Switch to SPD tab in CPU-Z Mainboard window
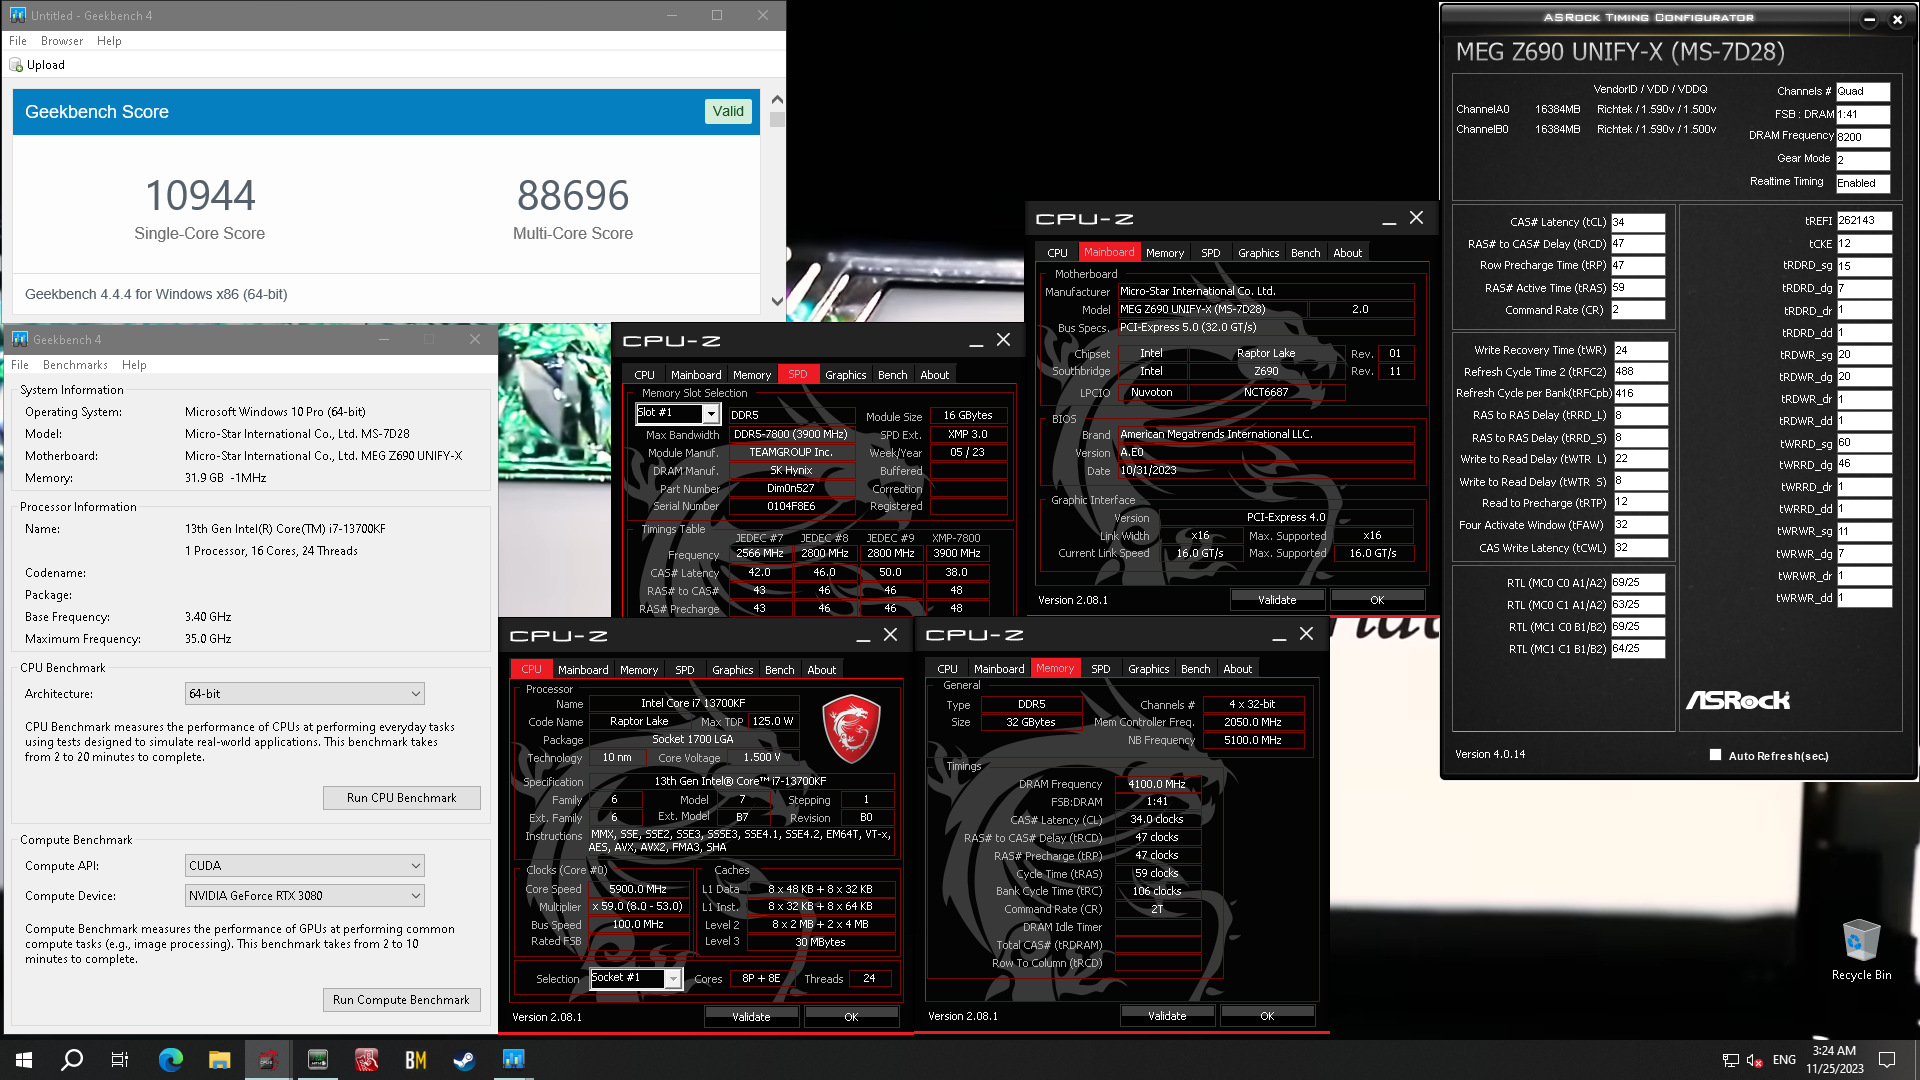1920x1080 pixels. (1210, 253)
